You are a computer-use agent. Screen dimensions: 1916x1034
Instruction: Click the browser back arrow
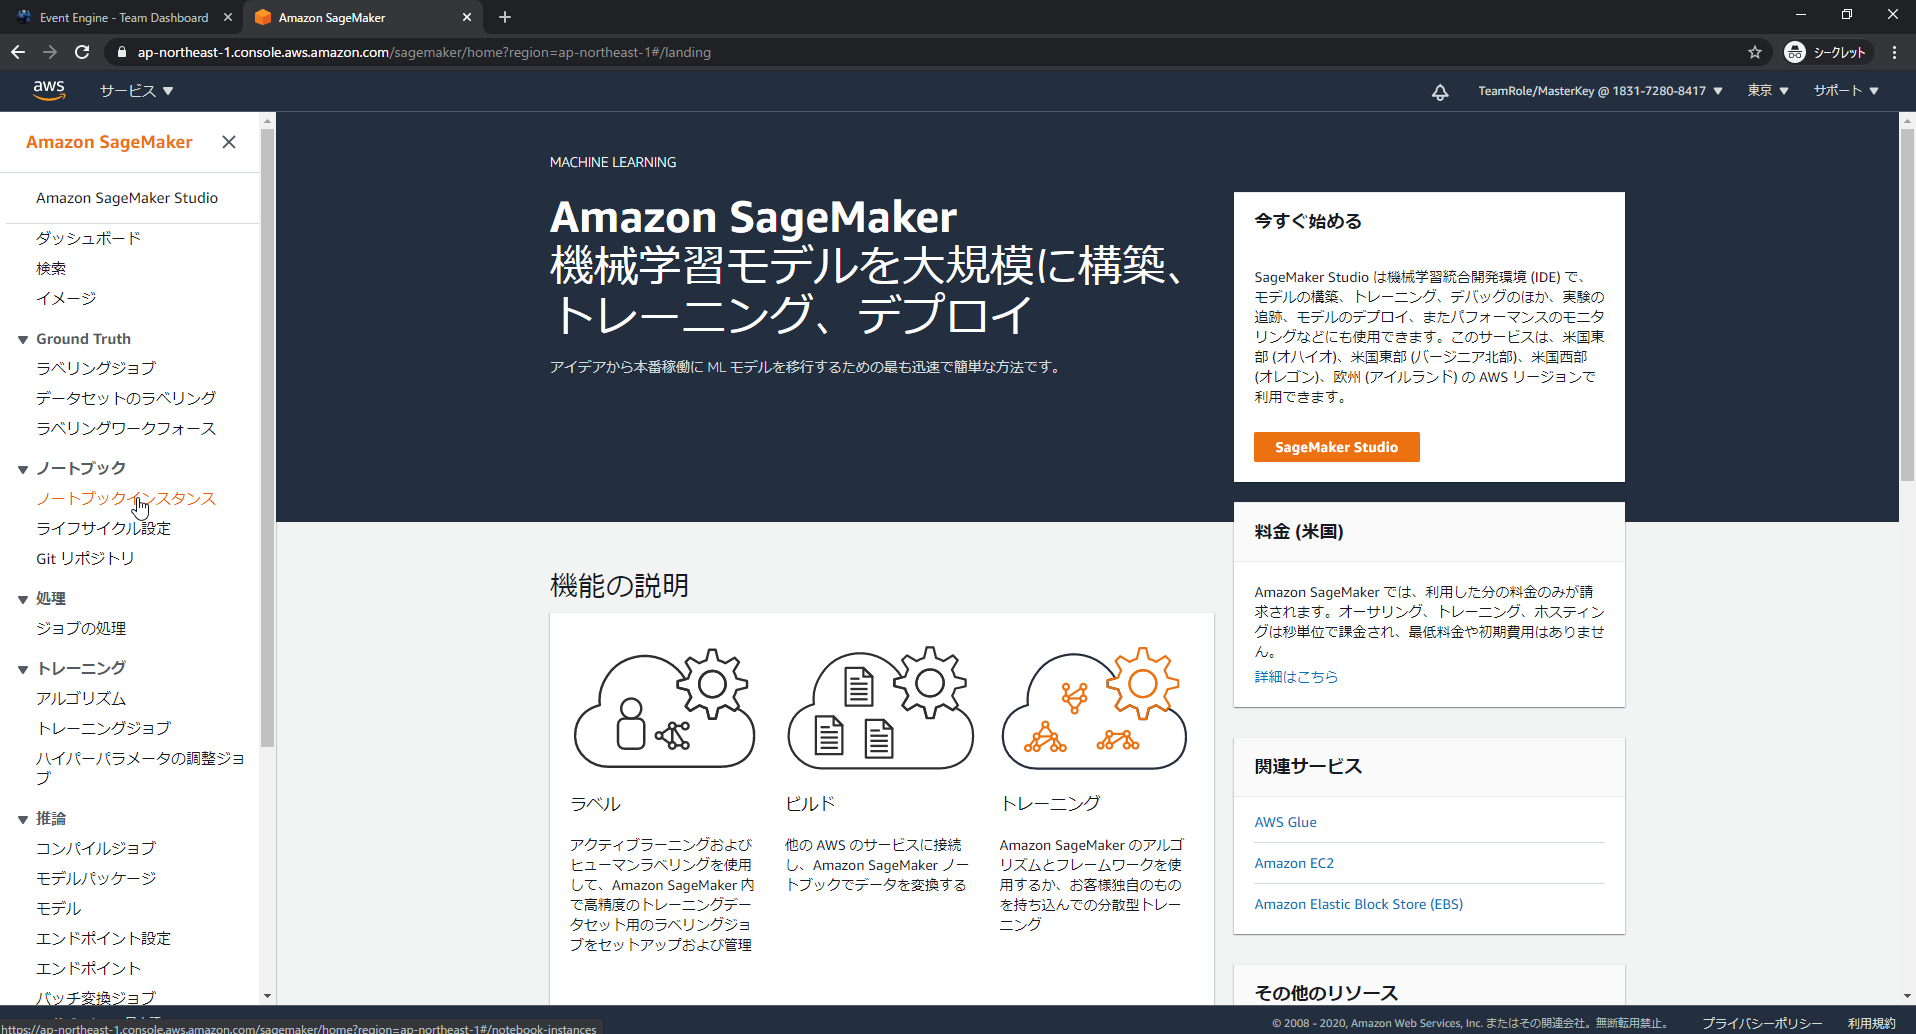pyautogui.click(x=18, y=52)
